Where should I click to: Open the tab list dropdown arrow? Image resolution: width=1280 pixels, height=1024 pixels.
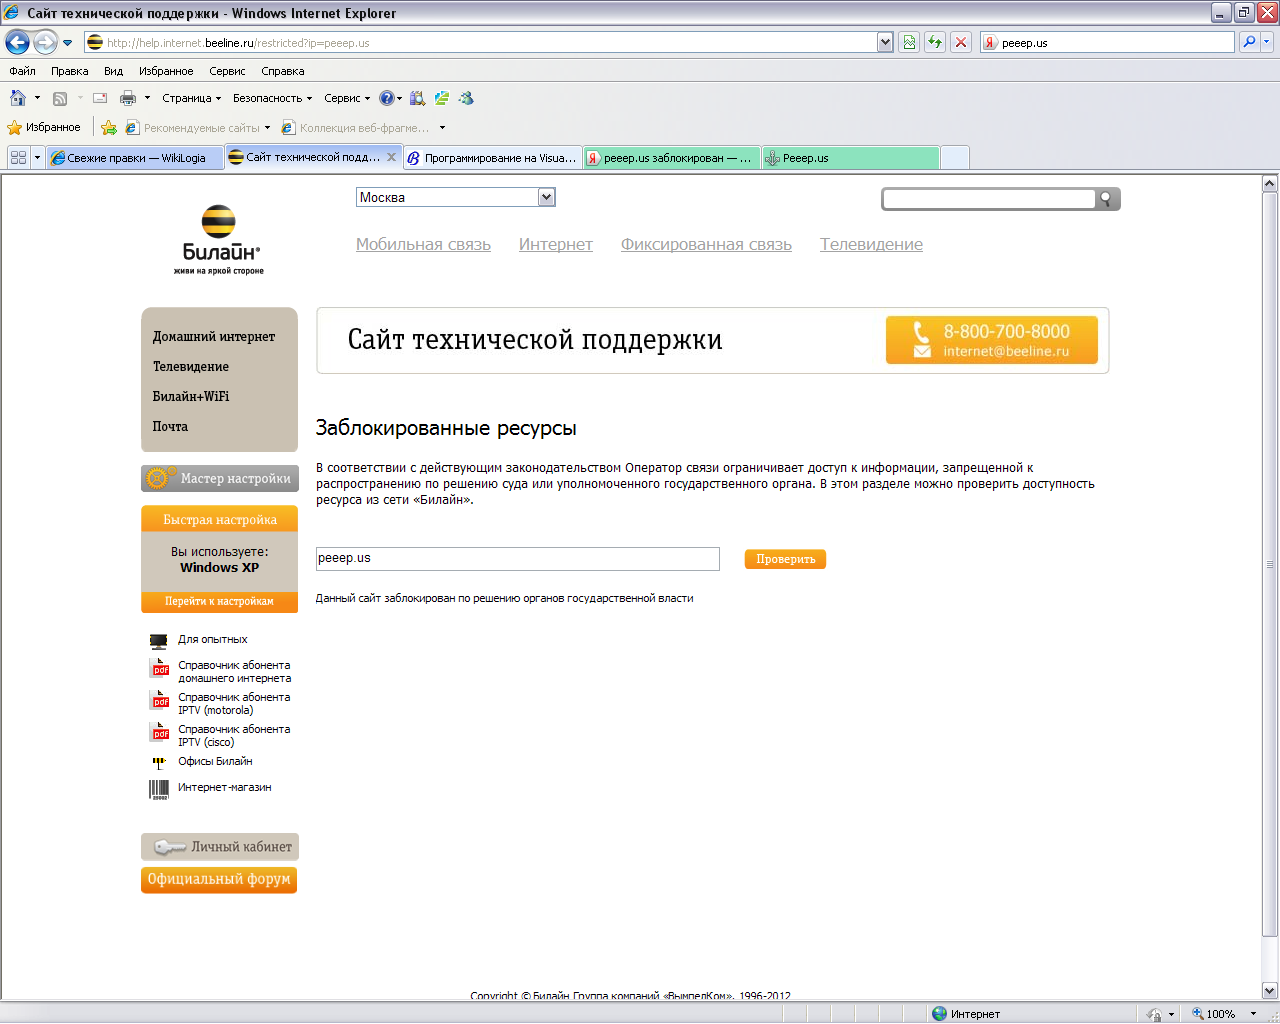pos(38,158)
